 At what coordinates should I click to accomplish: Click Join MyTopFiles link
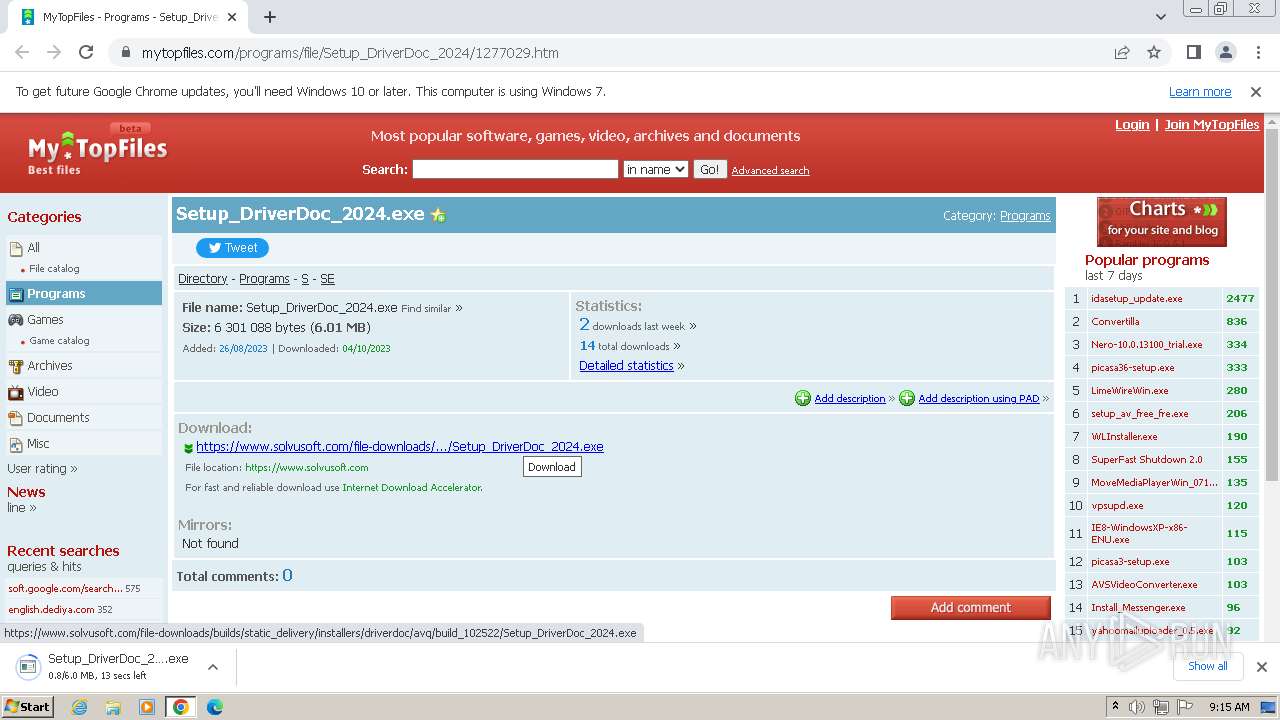coord(1212,125)
